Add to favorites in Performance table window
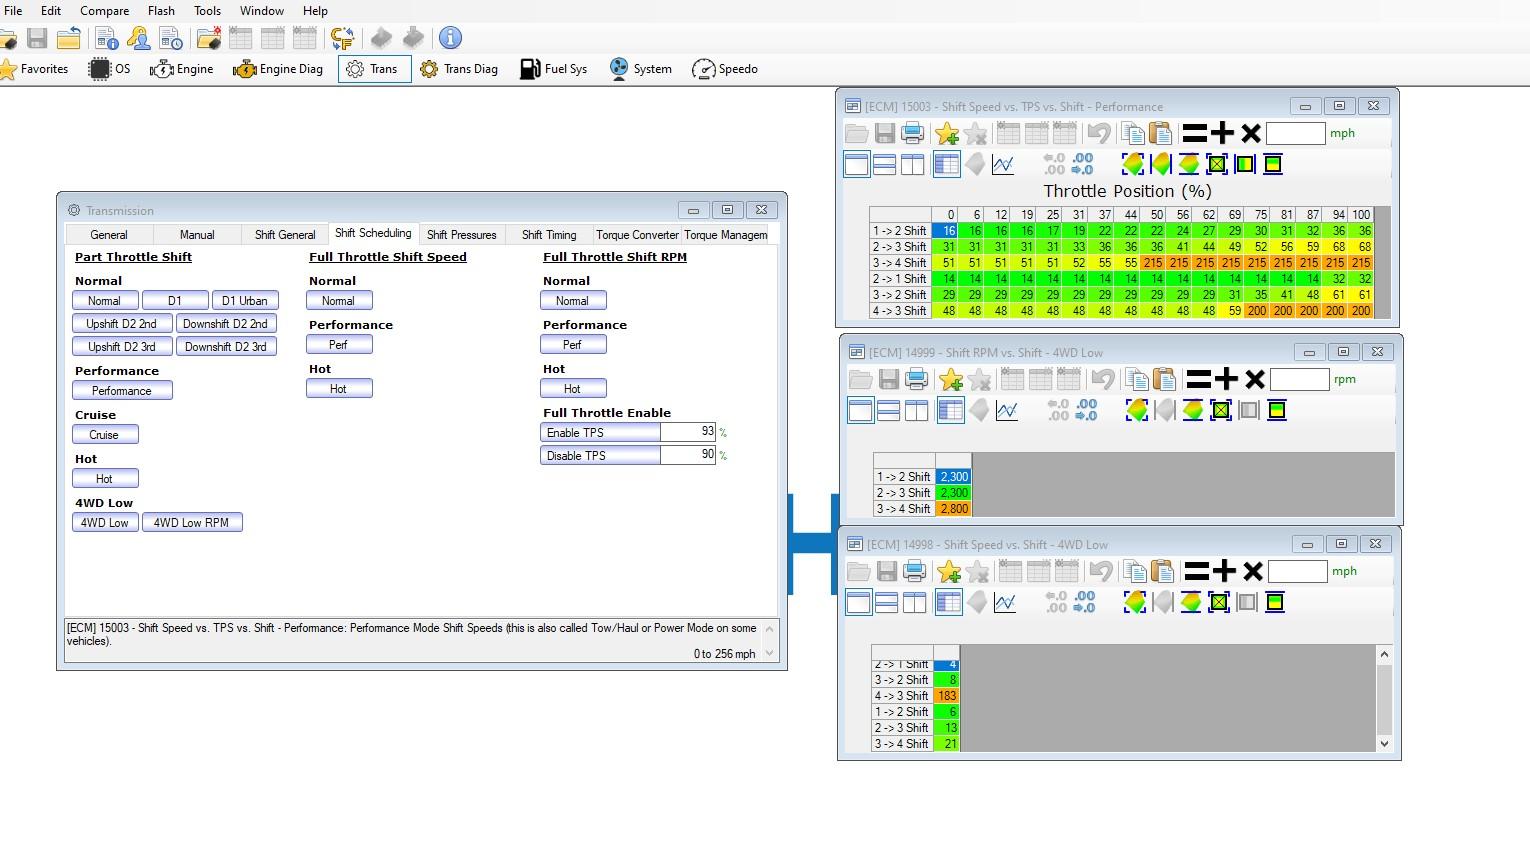Image resolution: width=1530 pixels, height=852 pixels. pos(946,133)
